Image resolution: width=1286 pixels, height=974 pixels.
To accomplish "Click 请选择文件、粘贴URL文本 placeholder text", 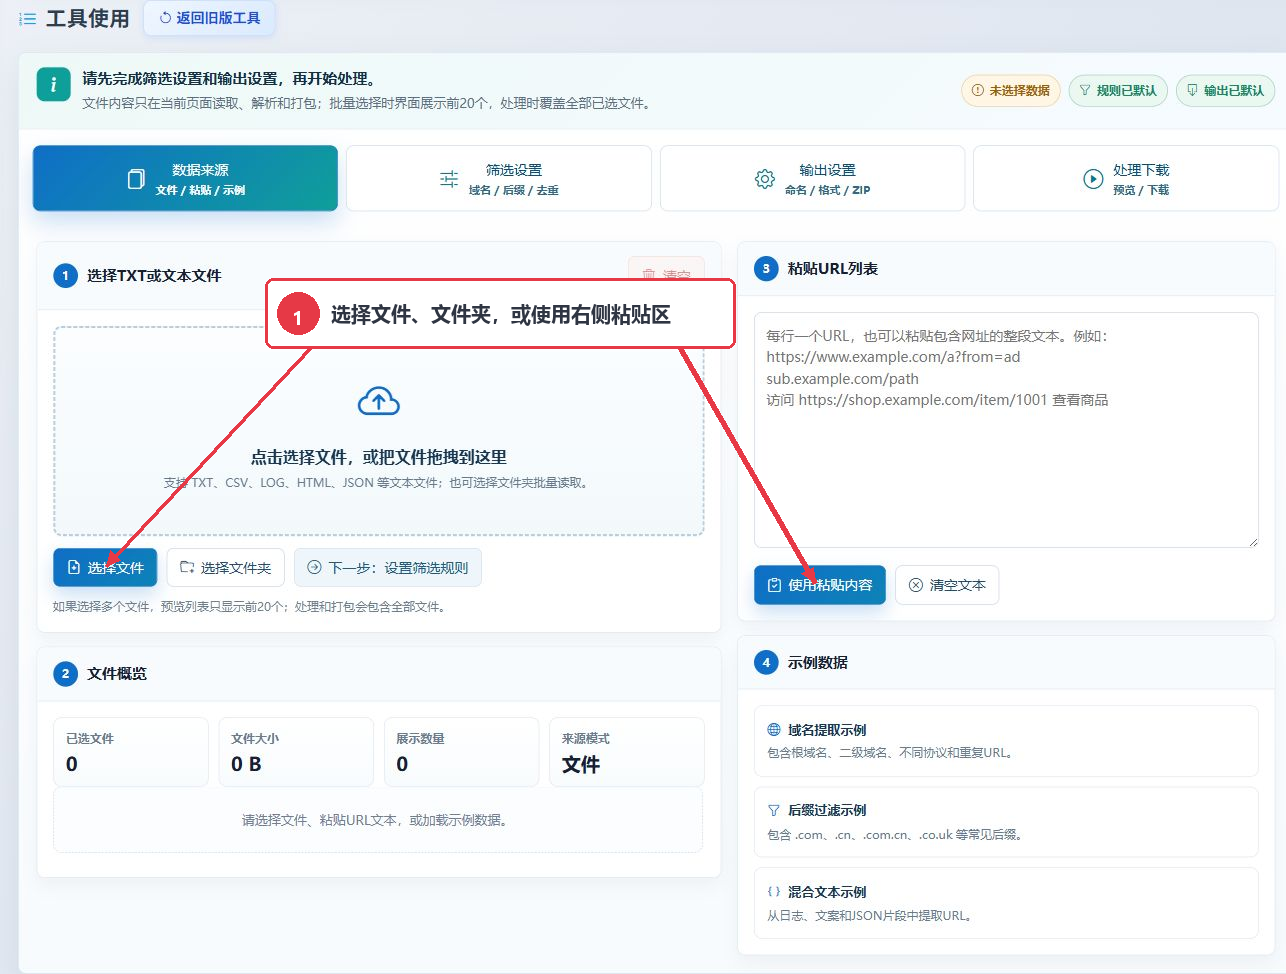I will (378, 820).
